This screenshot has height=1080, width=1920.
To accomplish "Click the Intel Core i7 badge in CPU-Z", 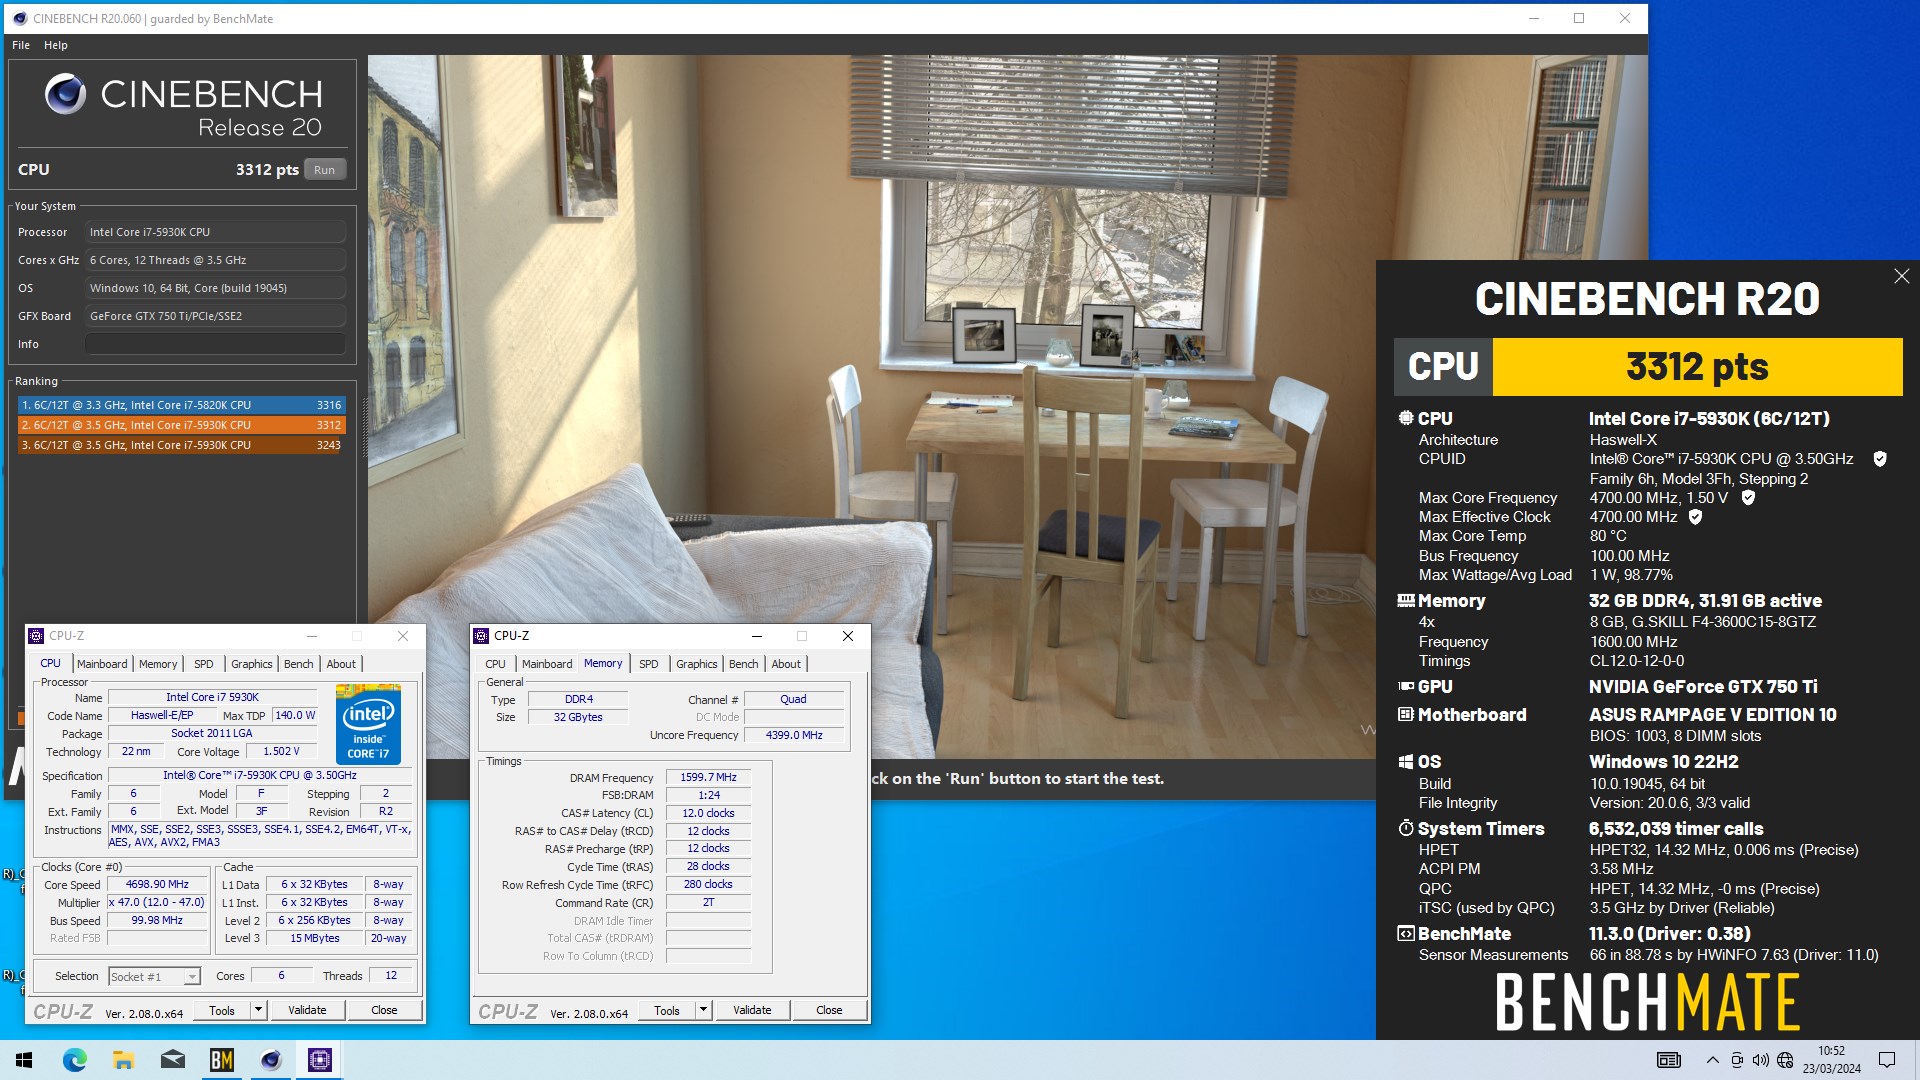I will [368, 724].
